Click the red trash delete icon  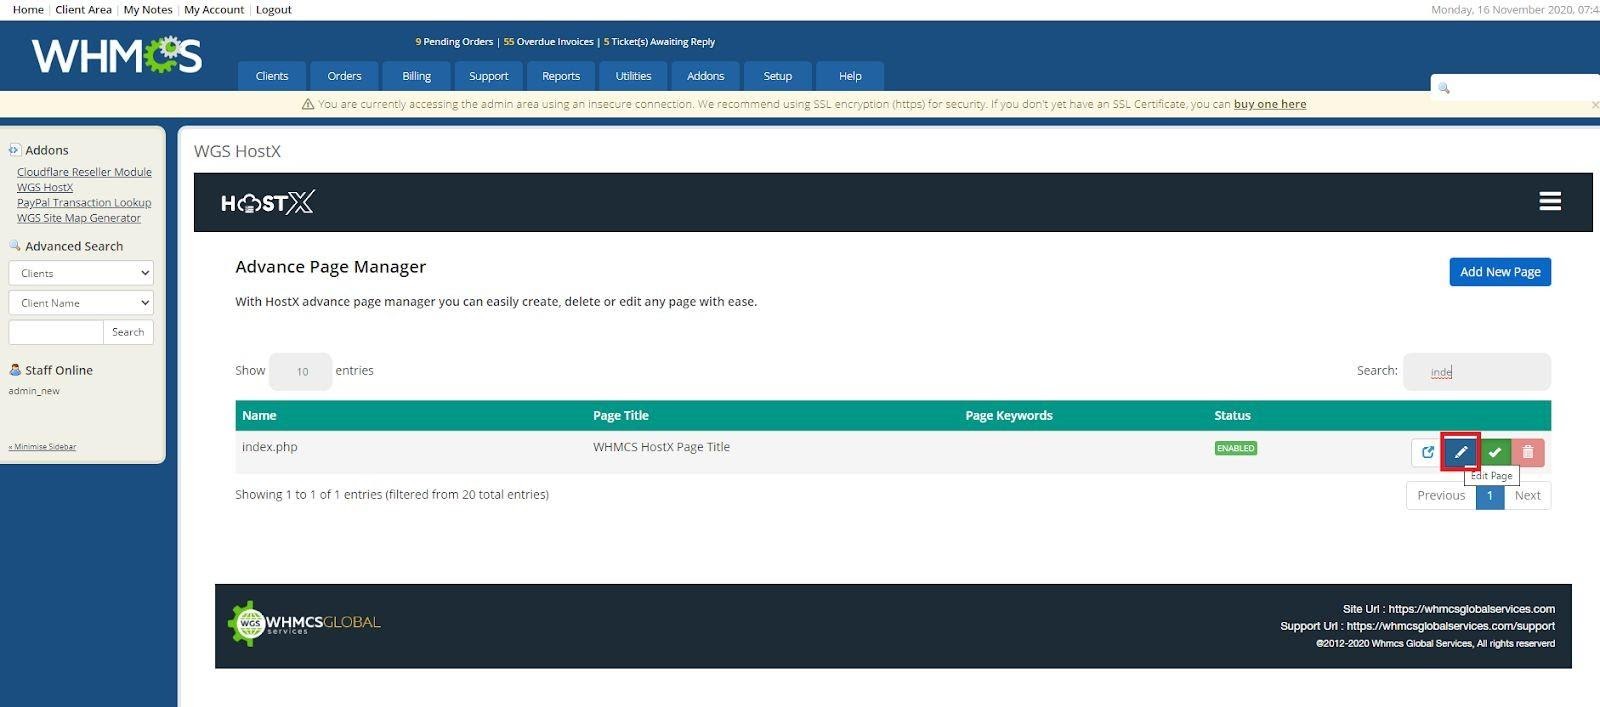pos(1527,452)
